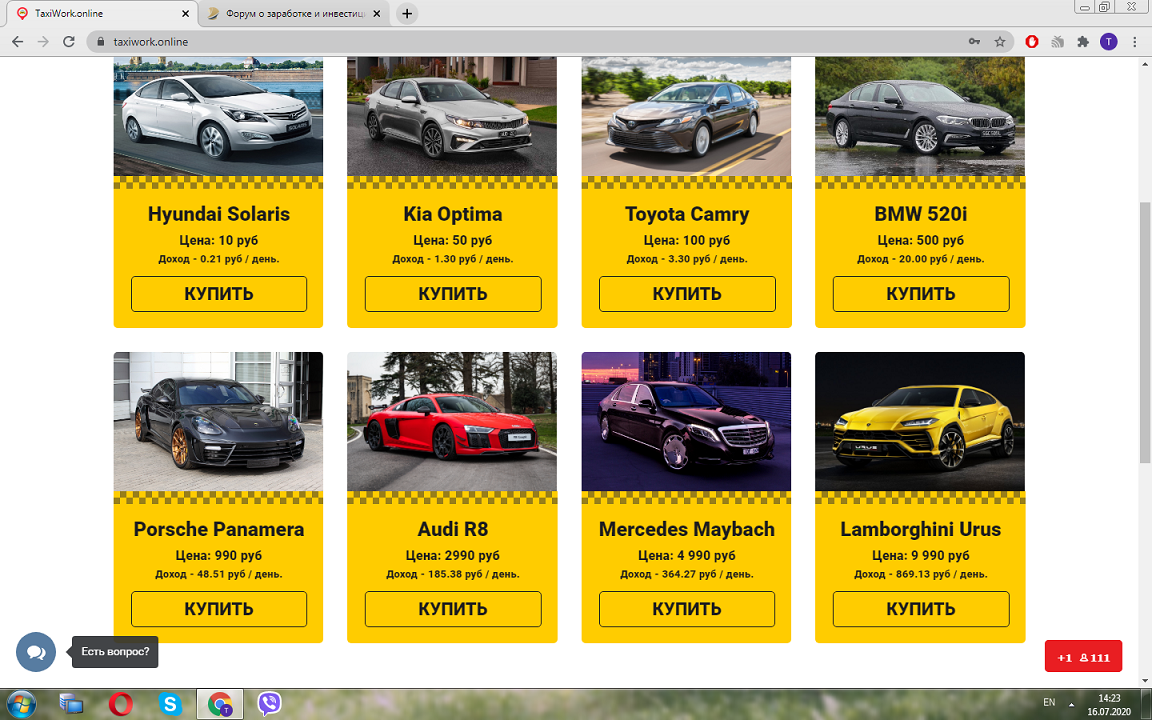Launch Opera from the taskbar
This screenshot has width=1152, height=720.
[120, 704]
